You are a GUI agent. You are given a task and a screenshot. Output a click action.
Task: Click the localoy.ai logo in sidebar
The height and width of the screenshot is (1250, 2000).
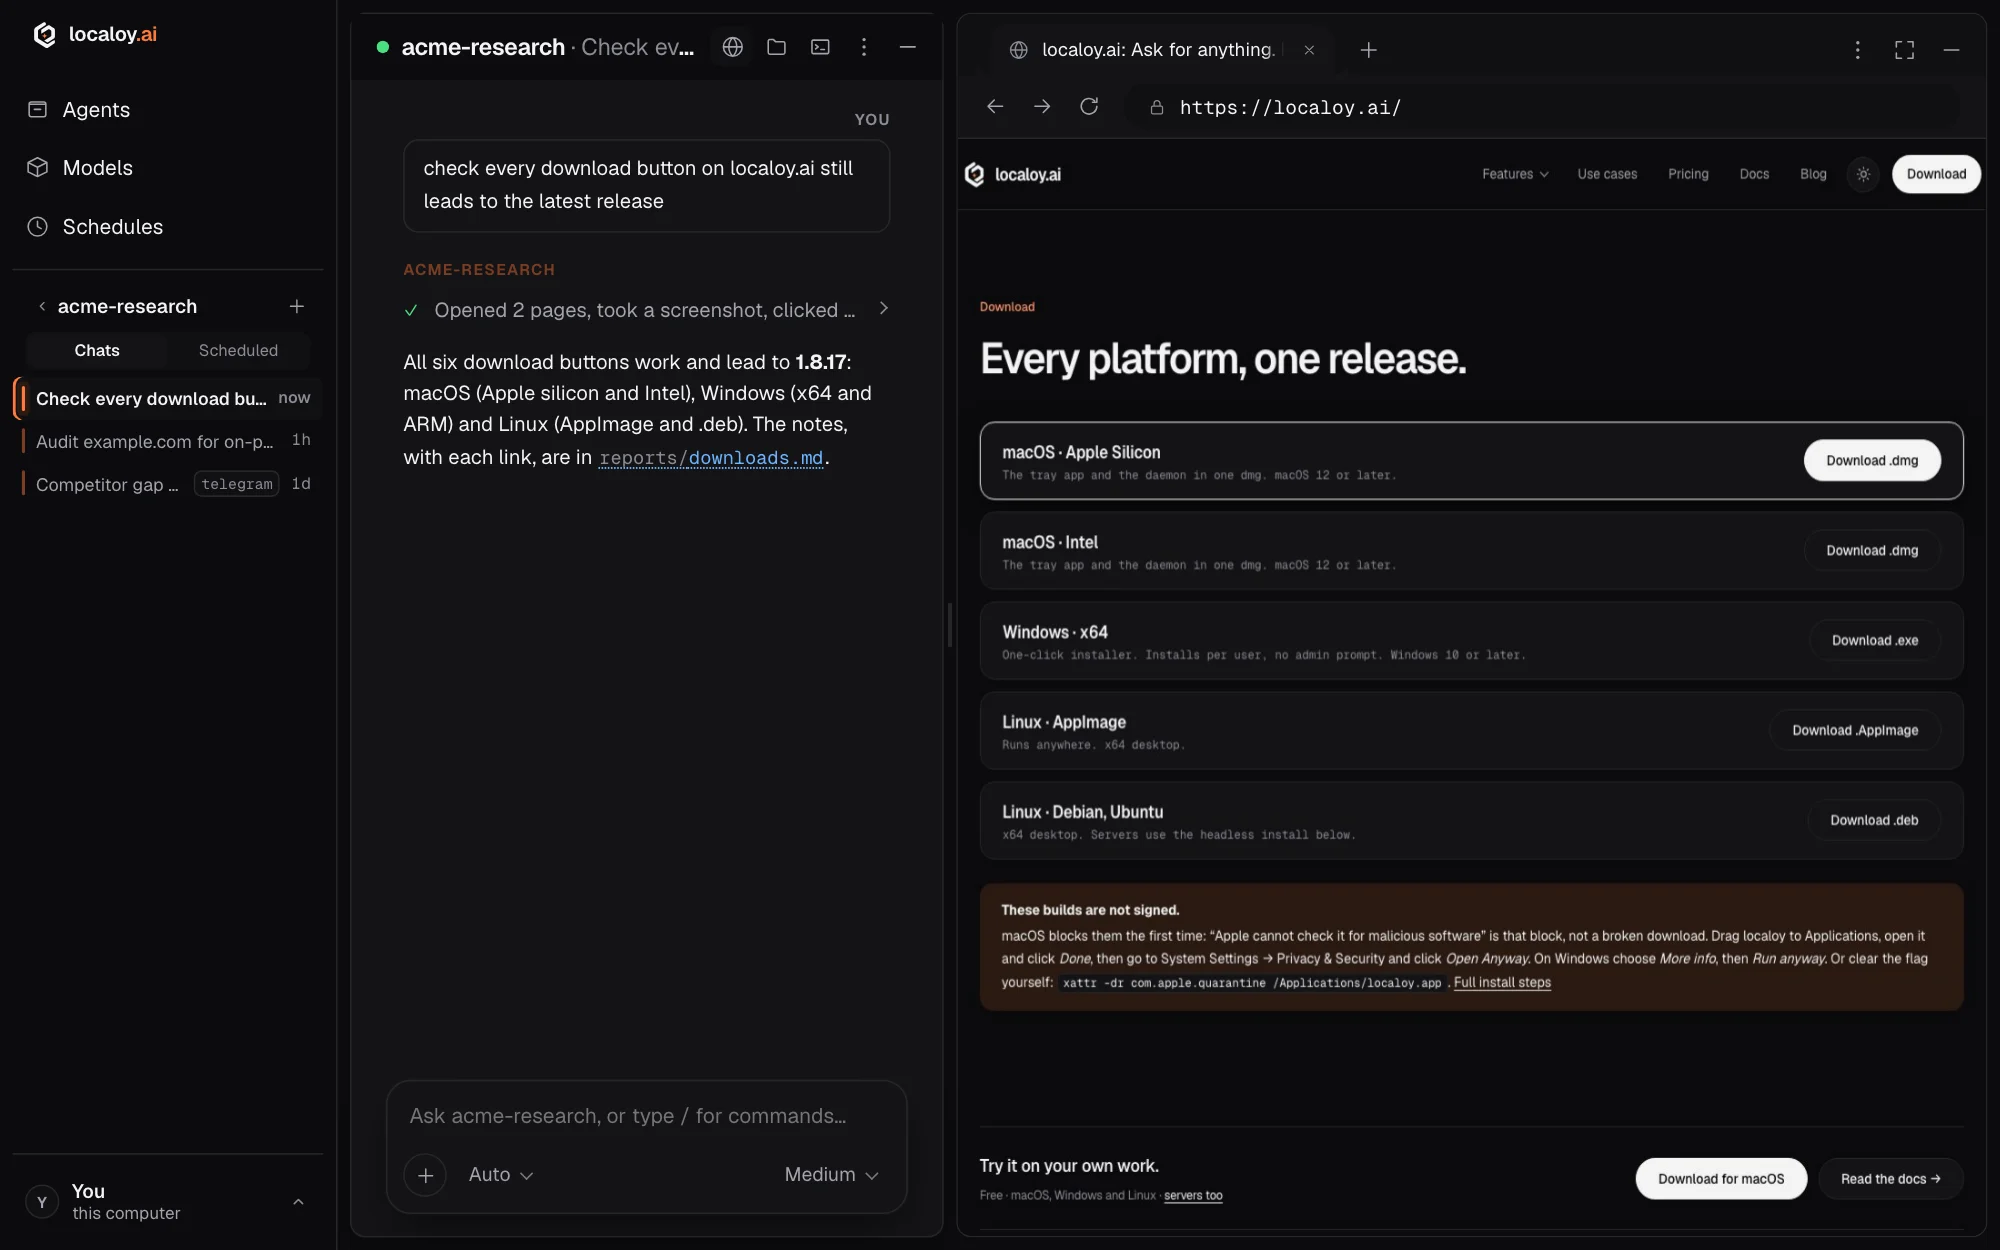(95, 35)
